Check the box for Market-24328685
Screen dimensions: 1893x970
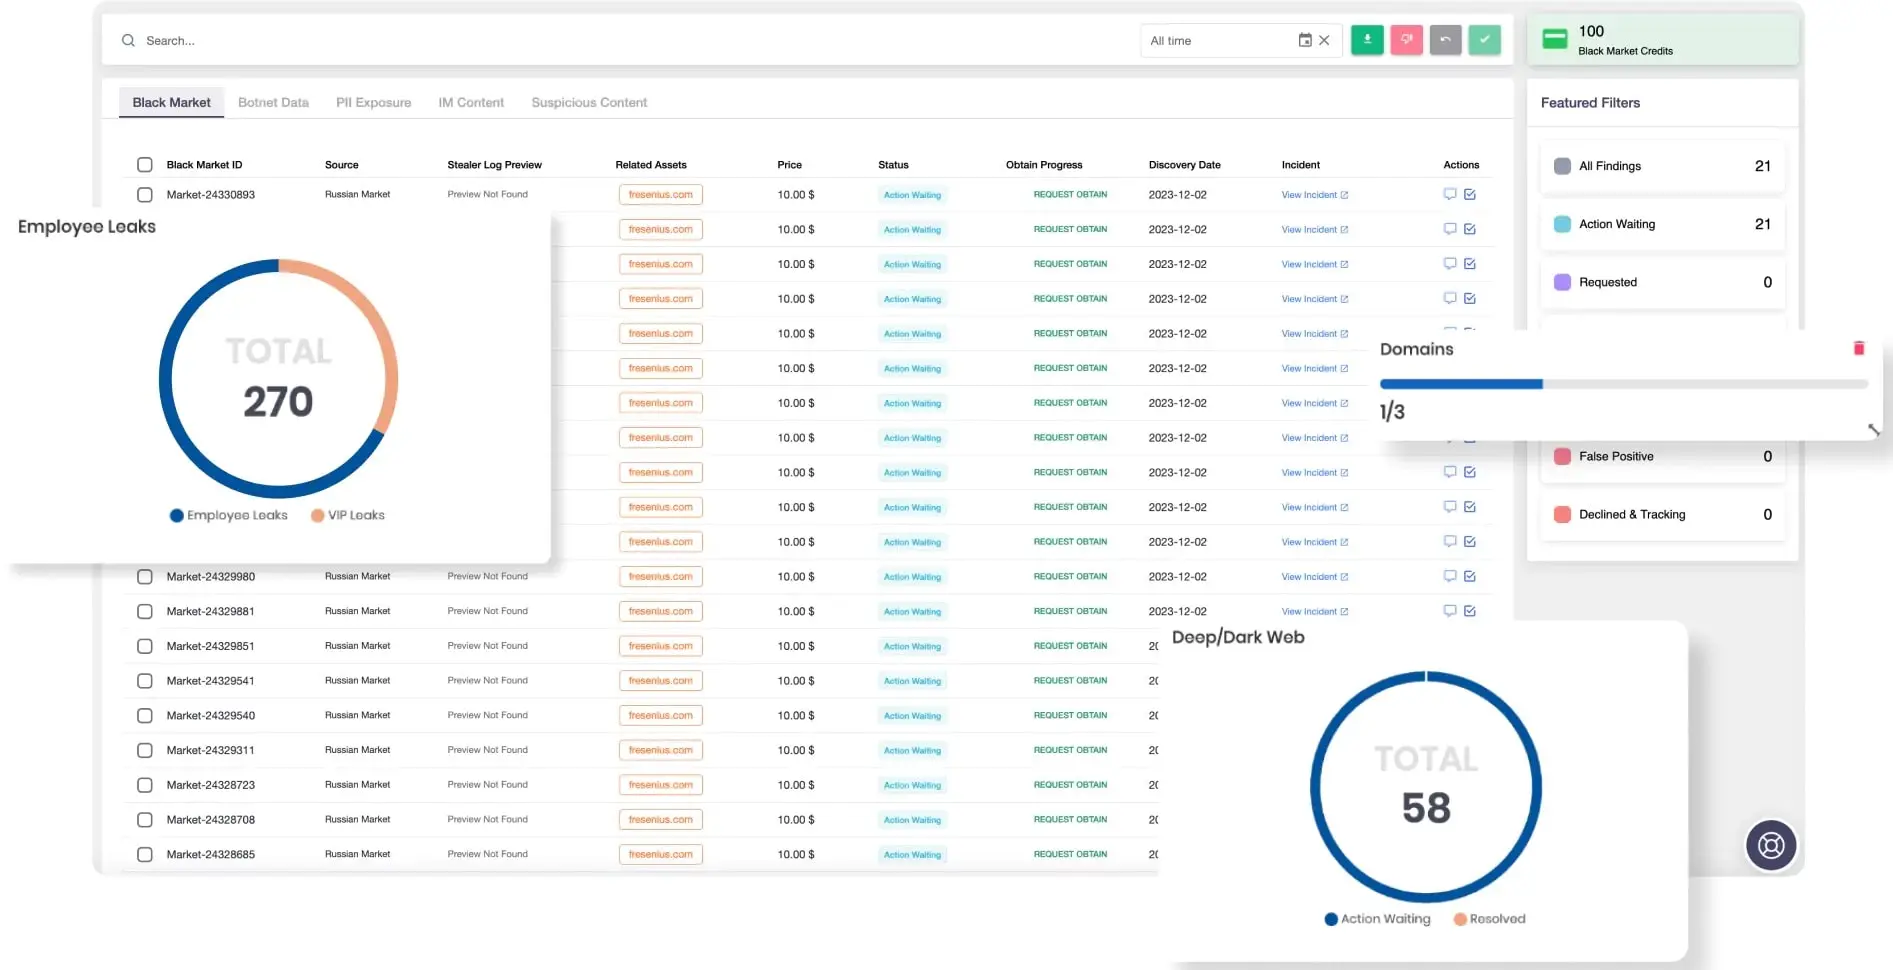pos(145,855)
